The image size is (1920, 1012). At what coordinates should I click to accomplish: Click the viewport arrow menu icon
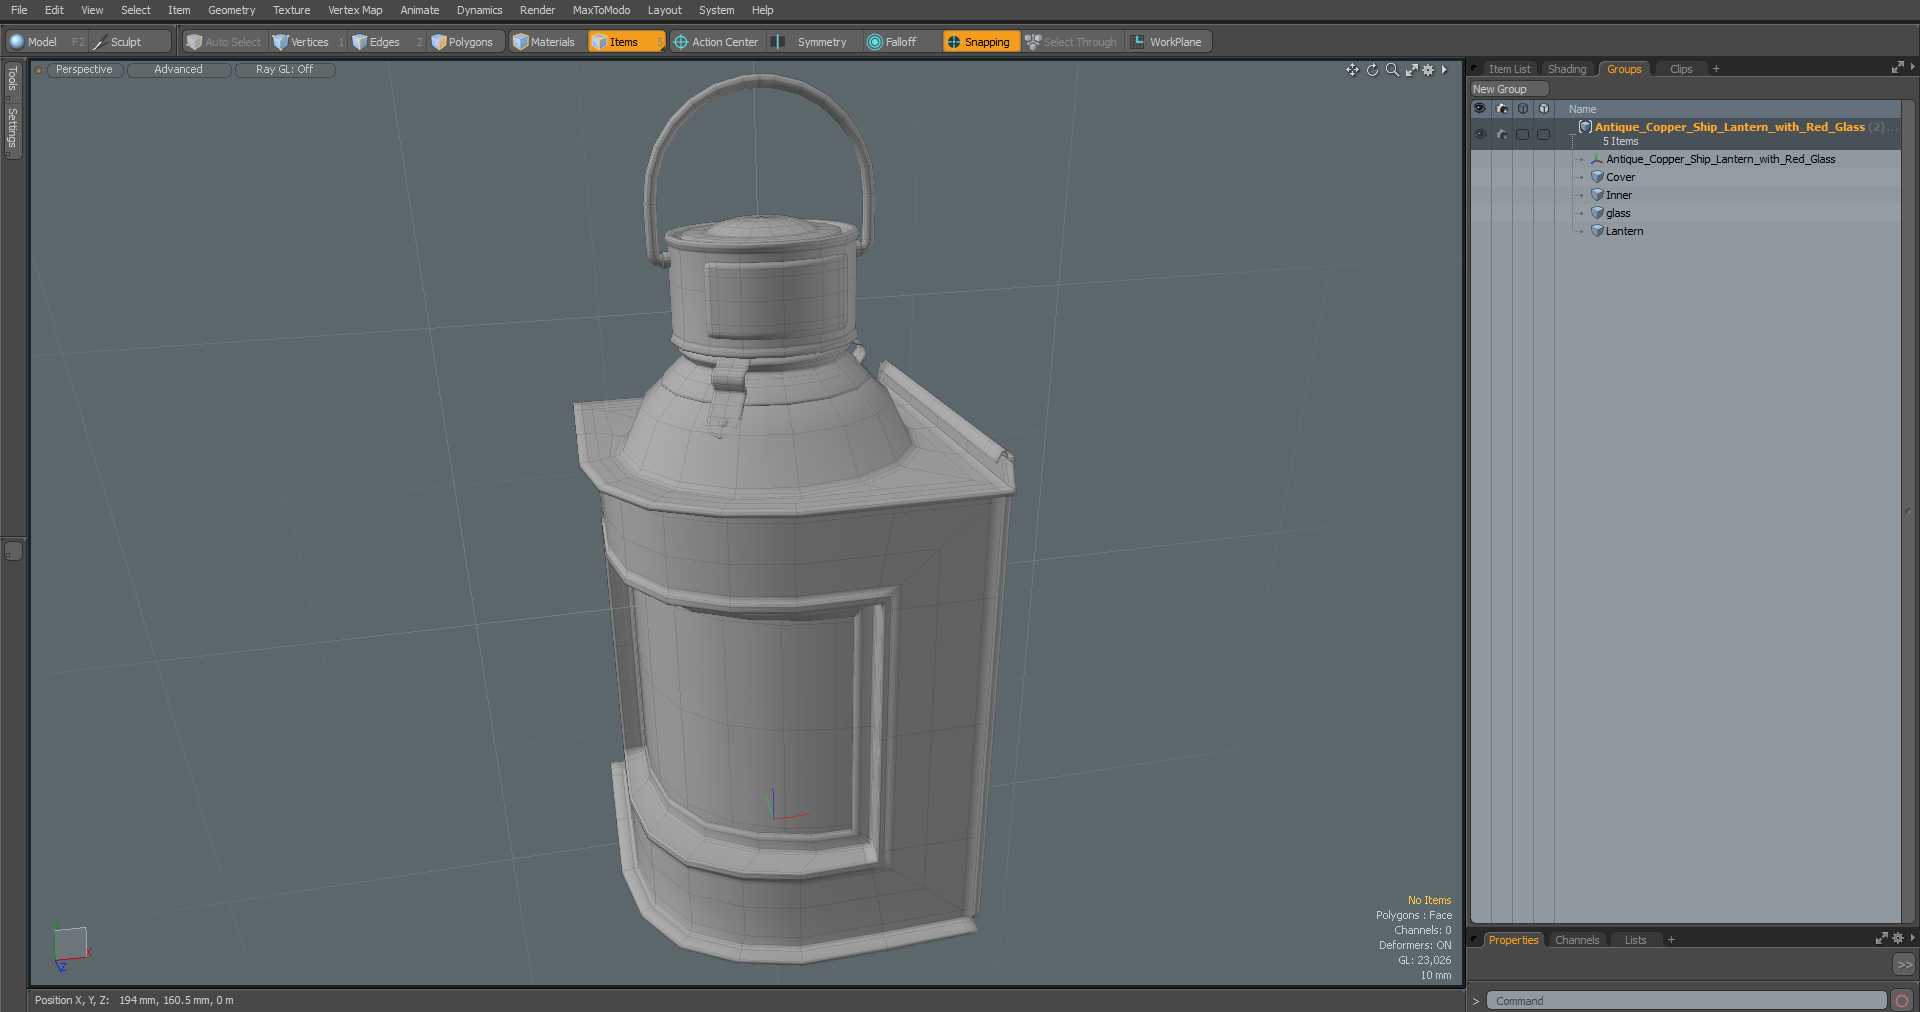tap(1444, 70)
